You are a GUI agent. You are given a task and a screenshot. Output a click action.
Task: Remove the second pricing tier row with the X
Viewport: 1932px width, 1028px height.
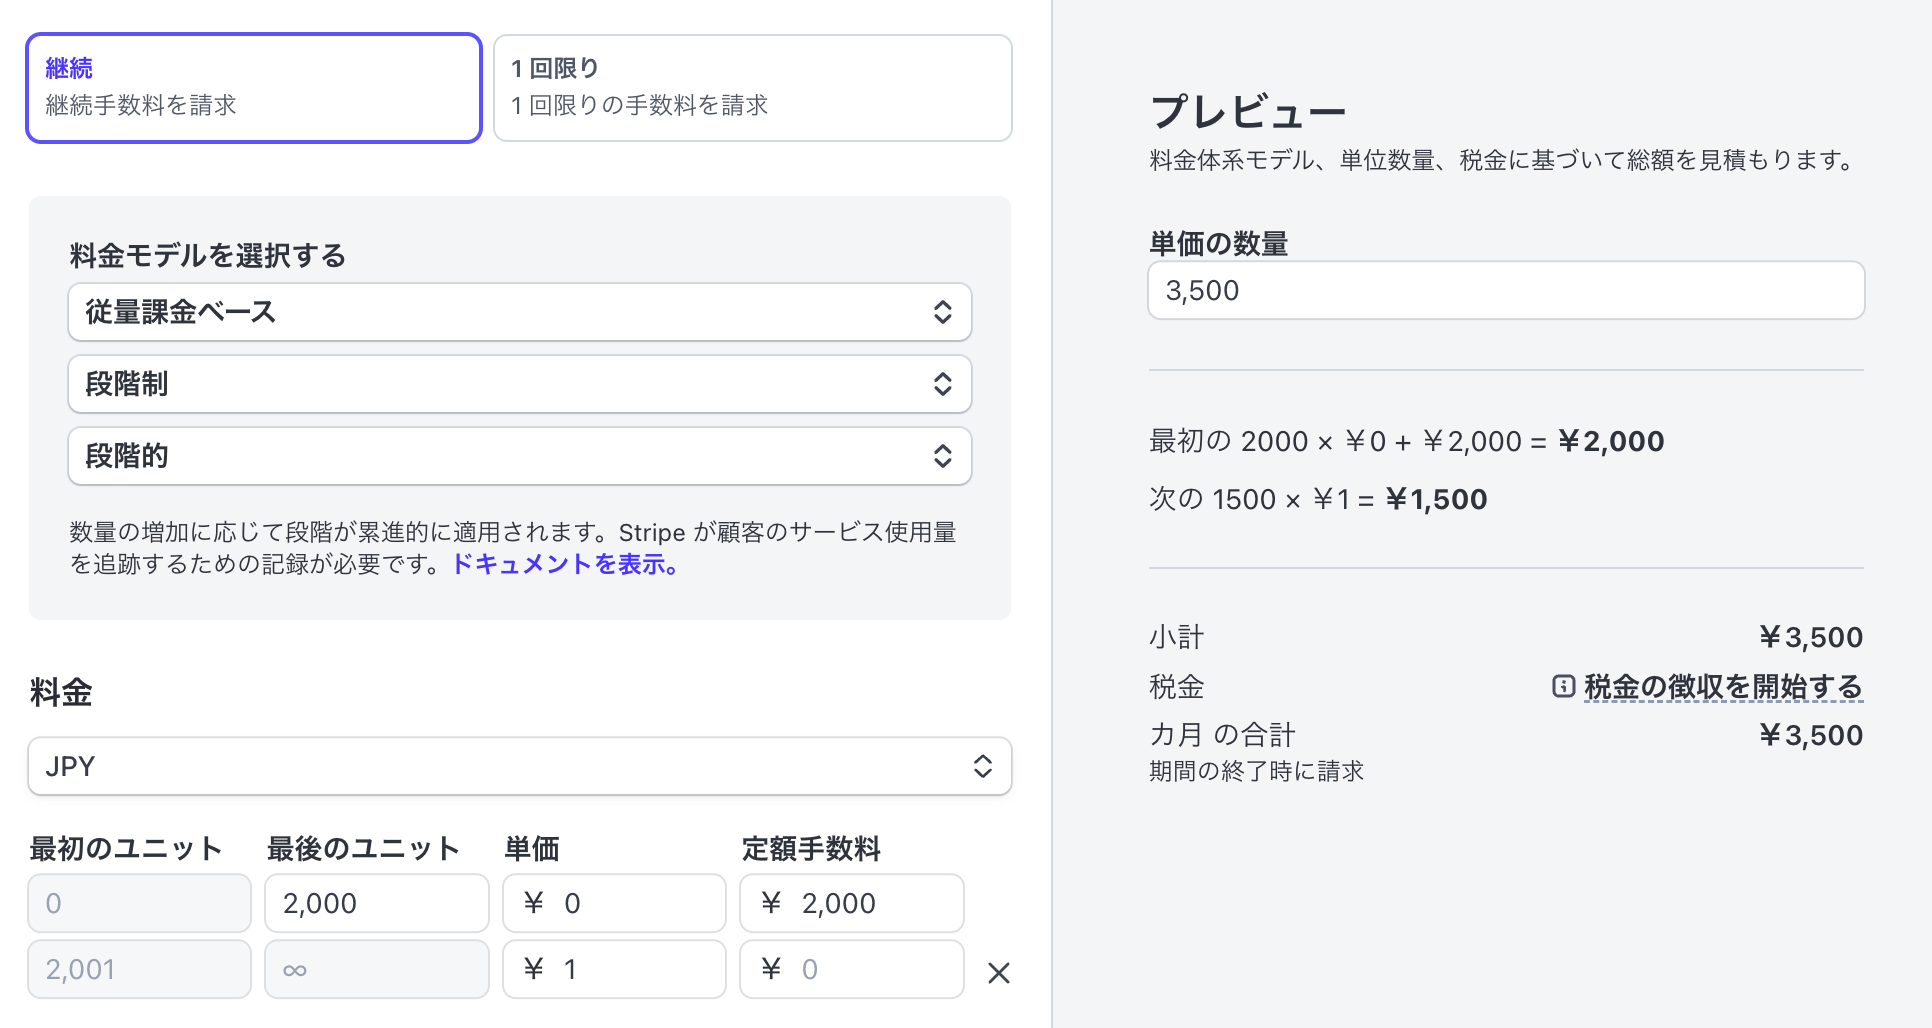point(997,971)
